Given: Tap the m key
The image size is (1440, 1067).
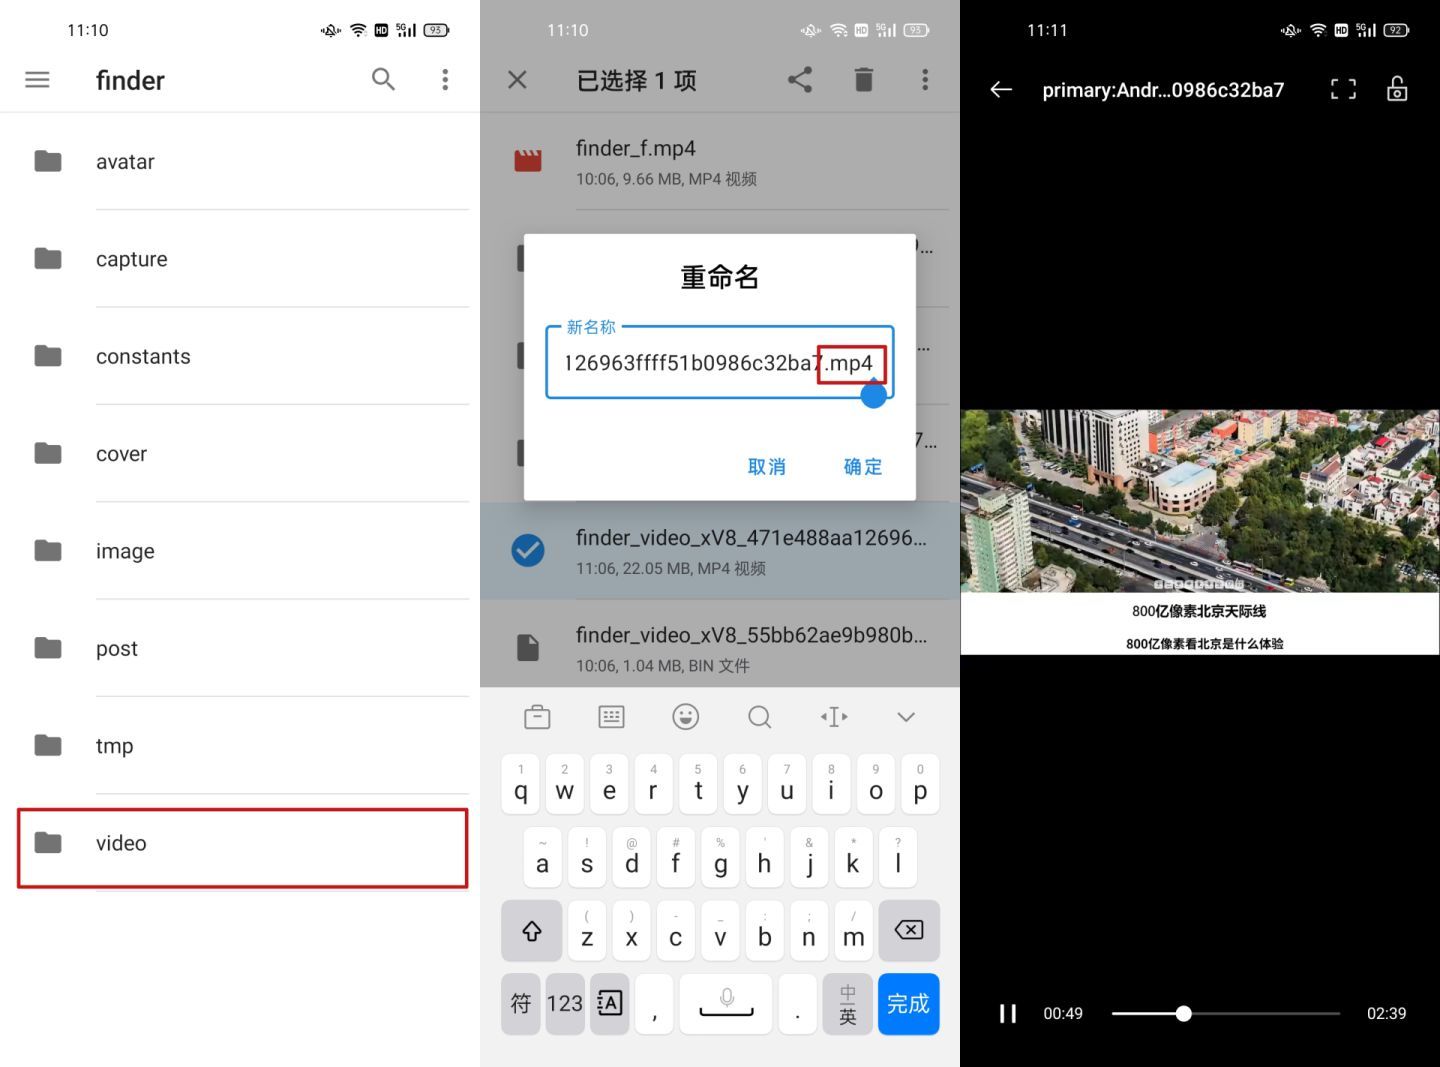Looking at the screenshot, I should tap(853, 930).
